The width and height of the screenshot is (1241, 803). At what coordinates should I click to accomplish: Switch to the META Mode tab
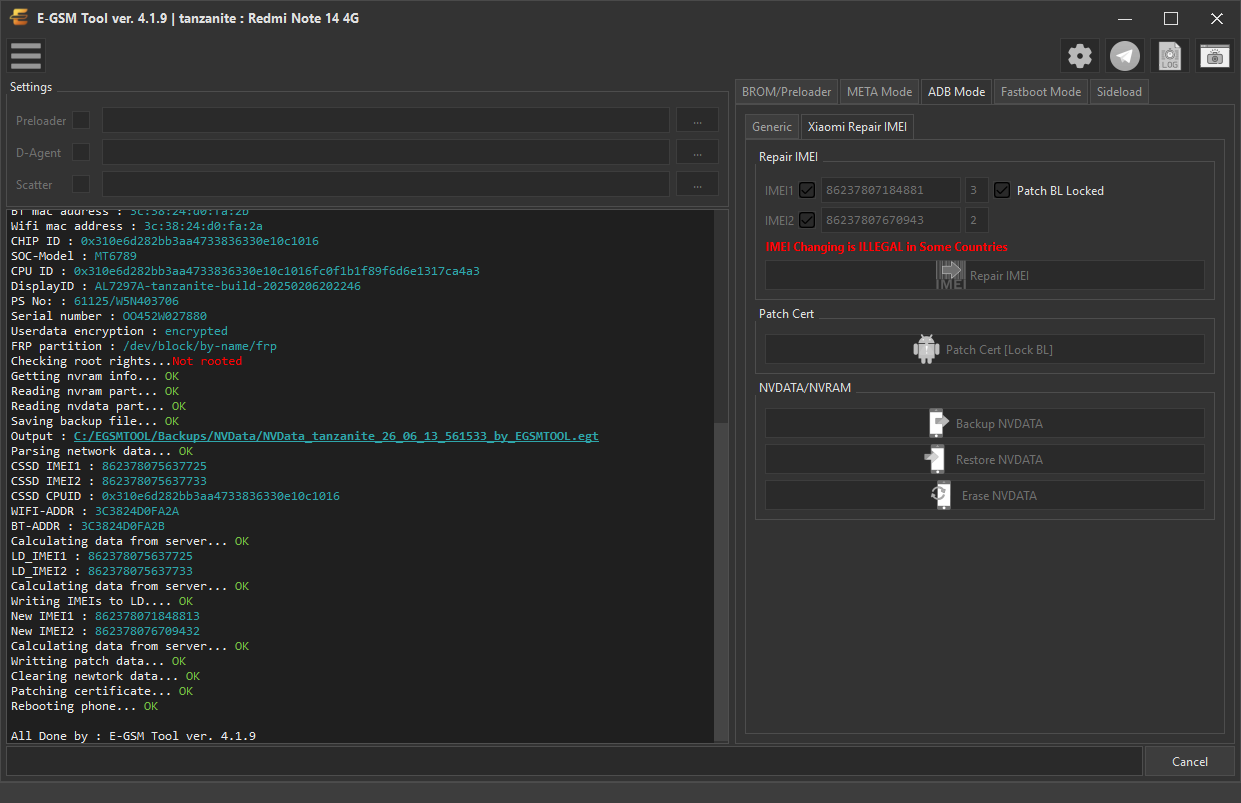tap(879, 91)
